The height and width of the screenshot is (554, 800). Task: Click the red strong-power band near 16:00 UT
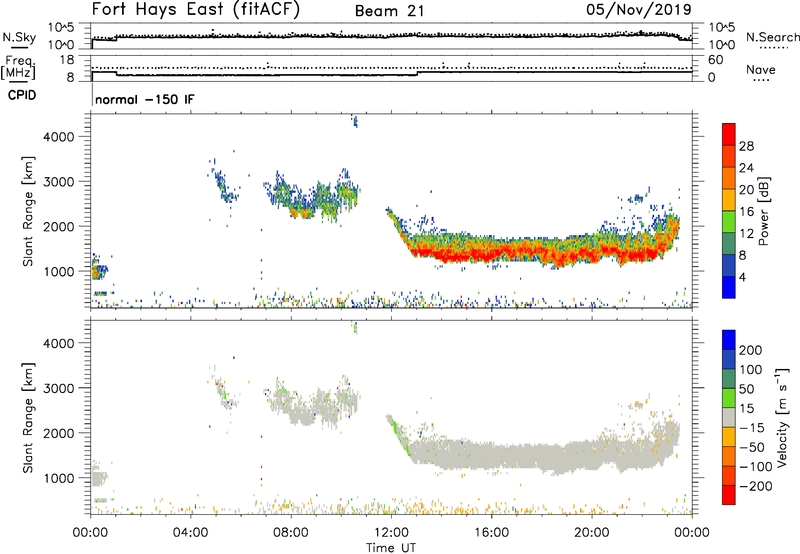pyautogui.click(x=491, y=253)
